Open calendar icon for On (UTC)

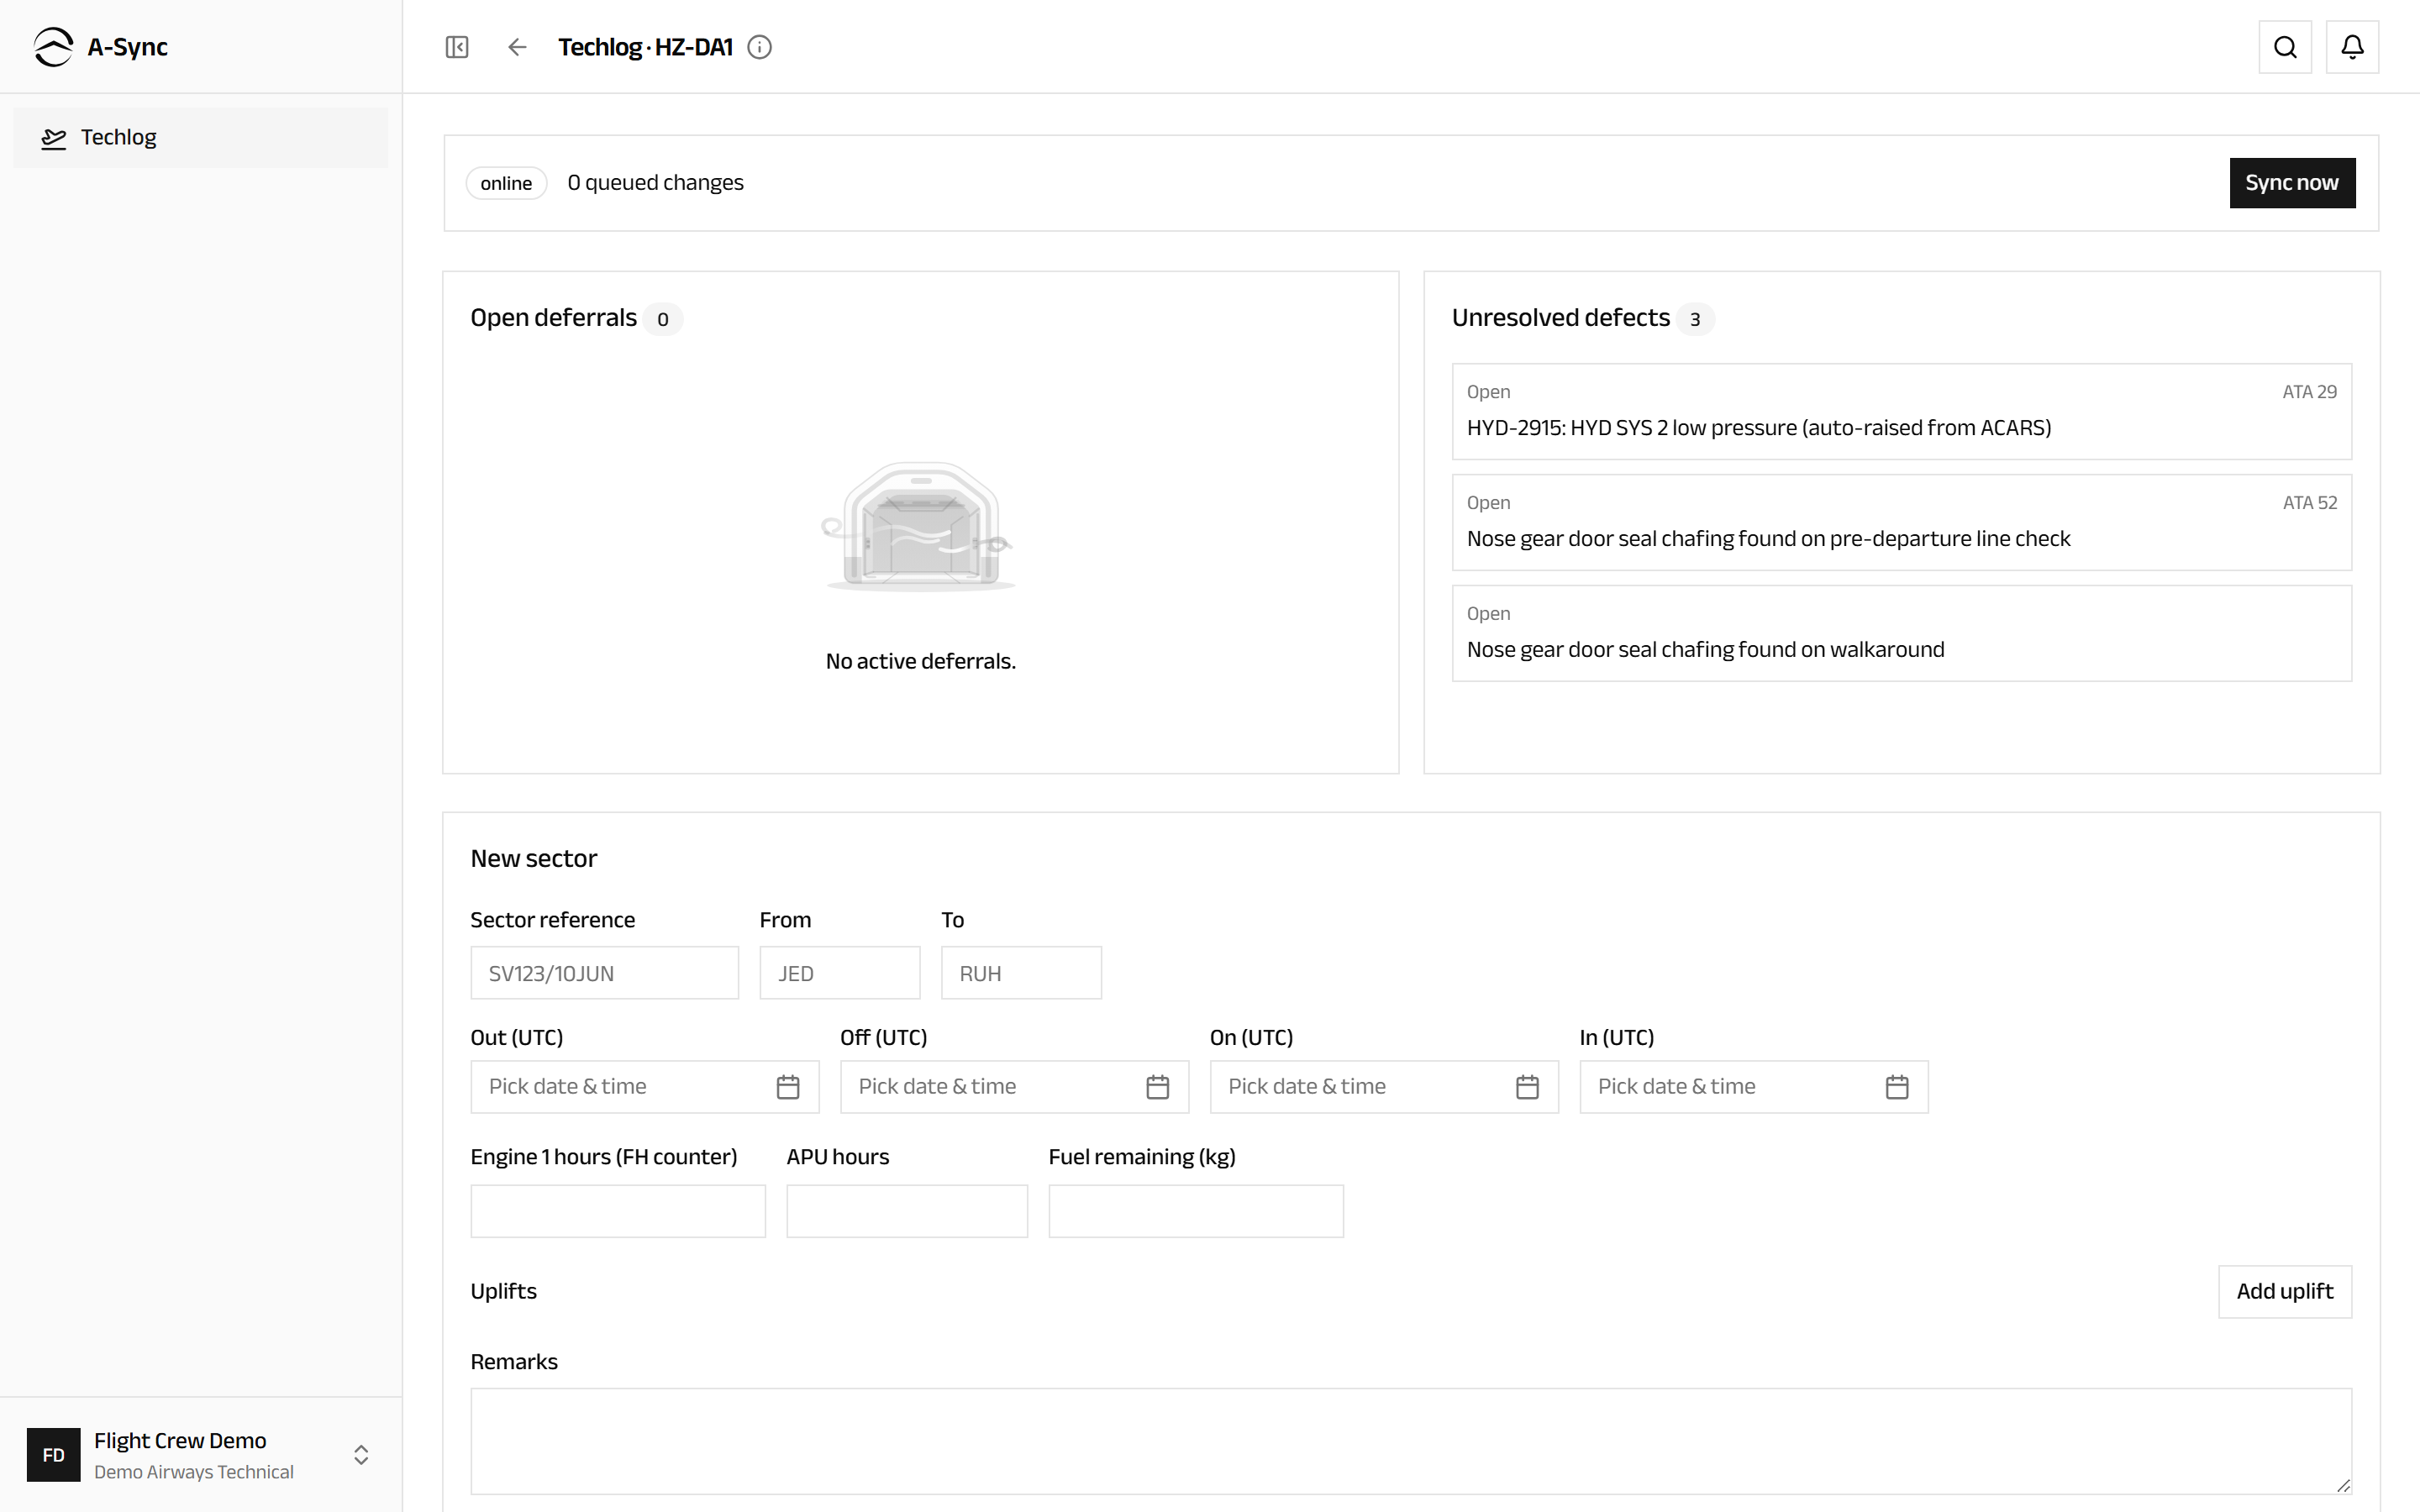click(x=1527, y=1087)
